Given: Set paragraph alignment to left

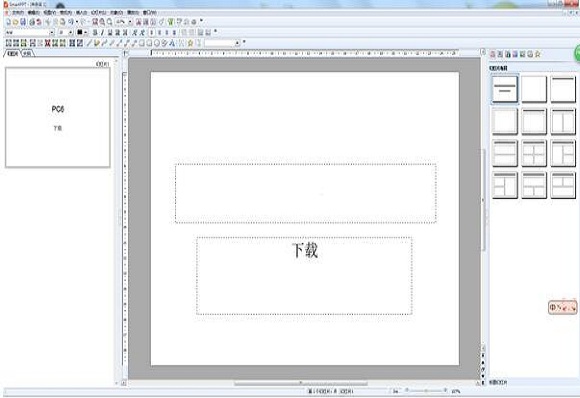Looking at the screenshot, I should (152, 33).
